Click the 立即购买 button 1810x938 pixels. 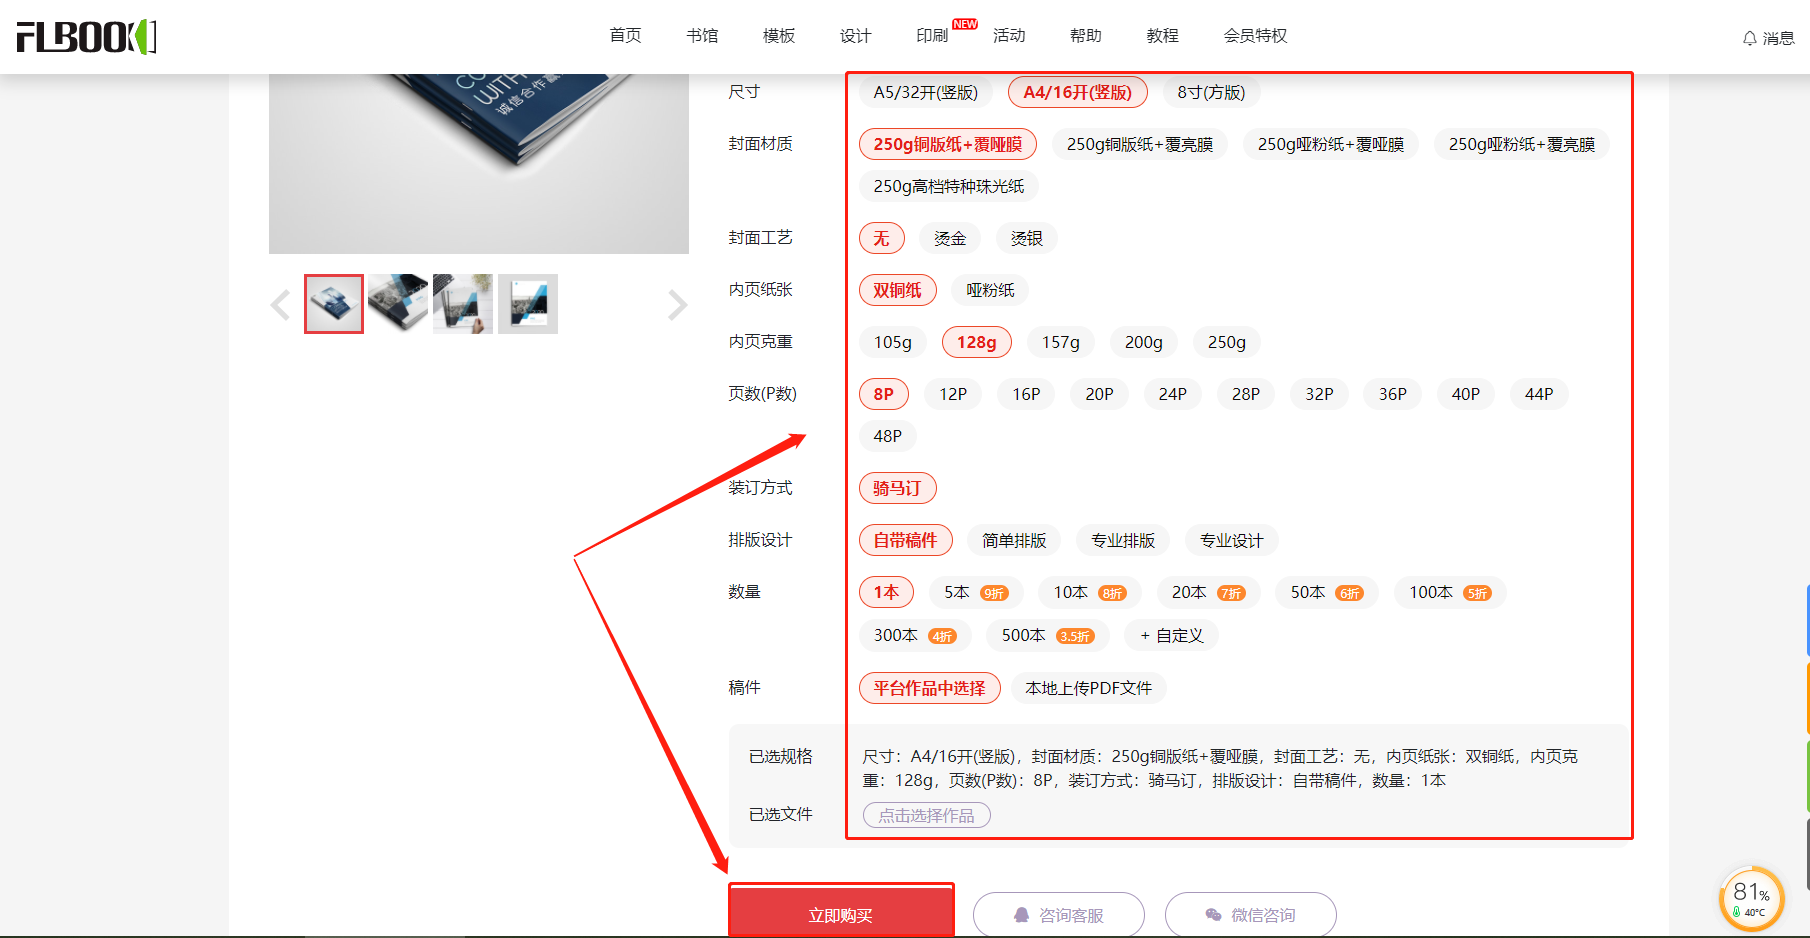(841, 914)
